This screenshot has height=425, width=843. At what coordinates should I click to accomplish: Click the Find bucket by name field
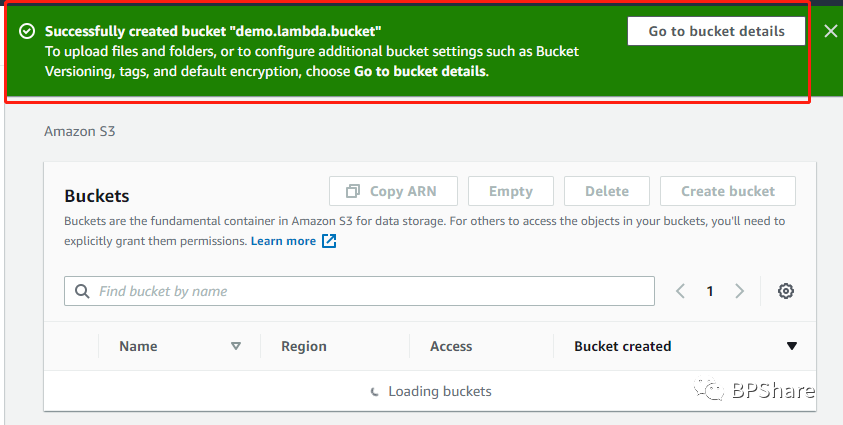[x=370, y=291]
